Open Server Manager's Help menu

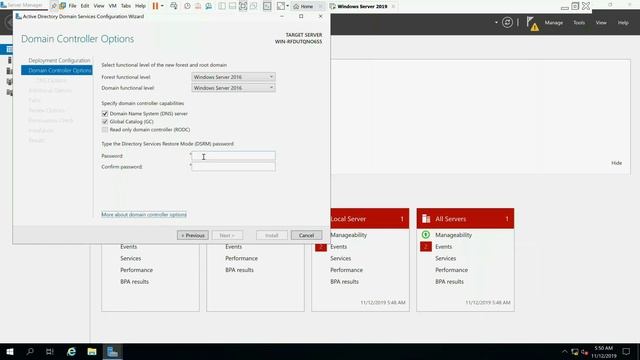(x=623, y=23)
